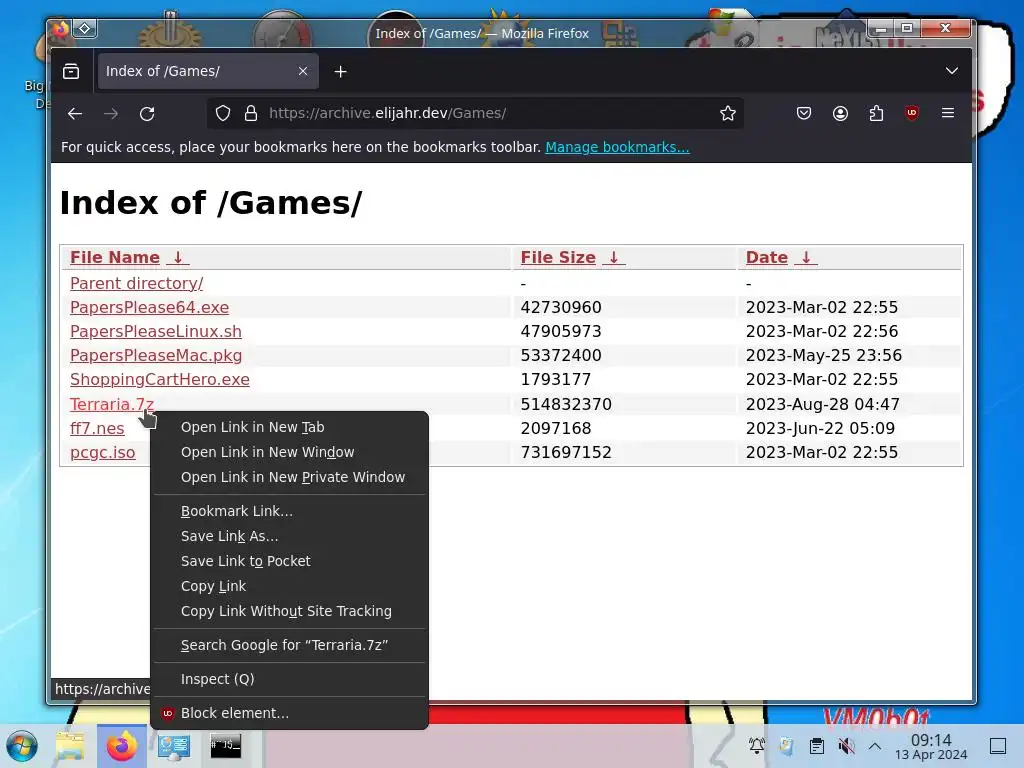1024x768 pixels.
Task: Open the Start menu orb
Action: pyautogui.click(x=22, y=746)
